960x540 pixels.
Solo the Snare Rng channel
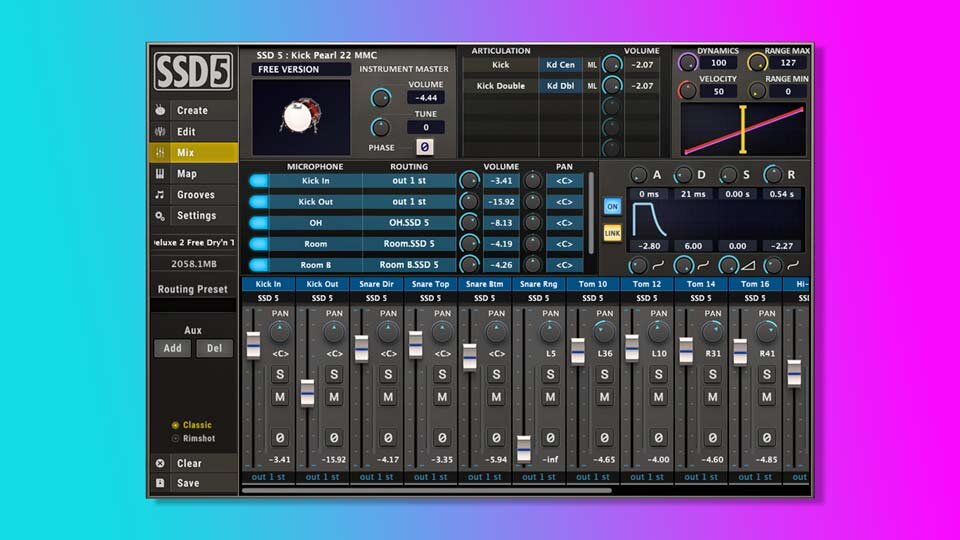pos(550,375)
